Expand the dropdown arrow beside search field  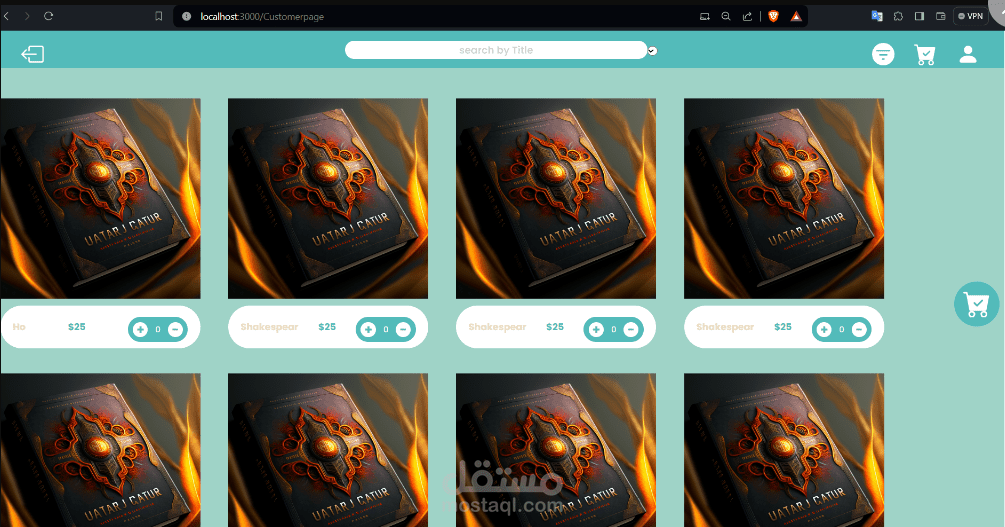click(x=652, y=51)
